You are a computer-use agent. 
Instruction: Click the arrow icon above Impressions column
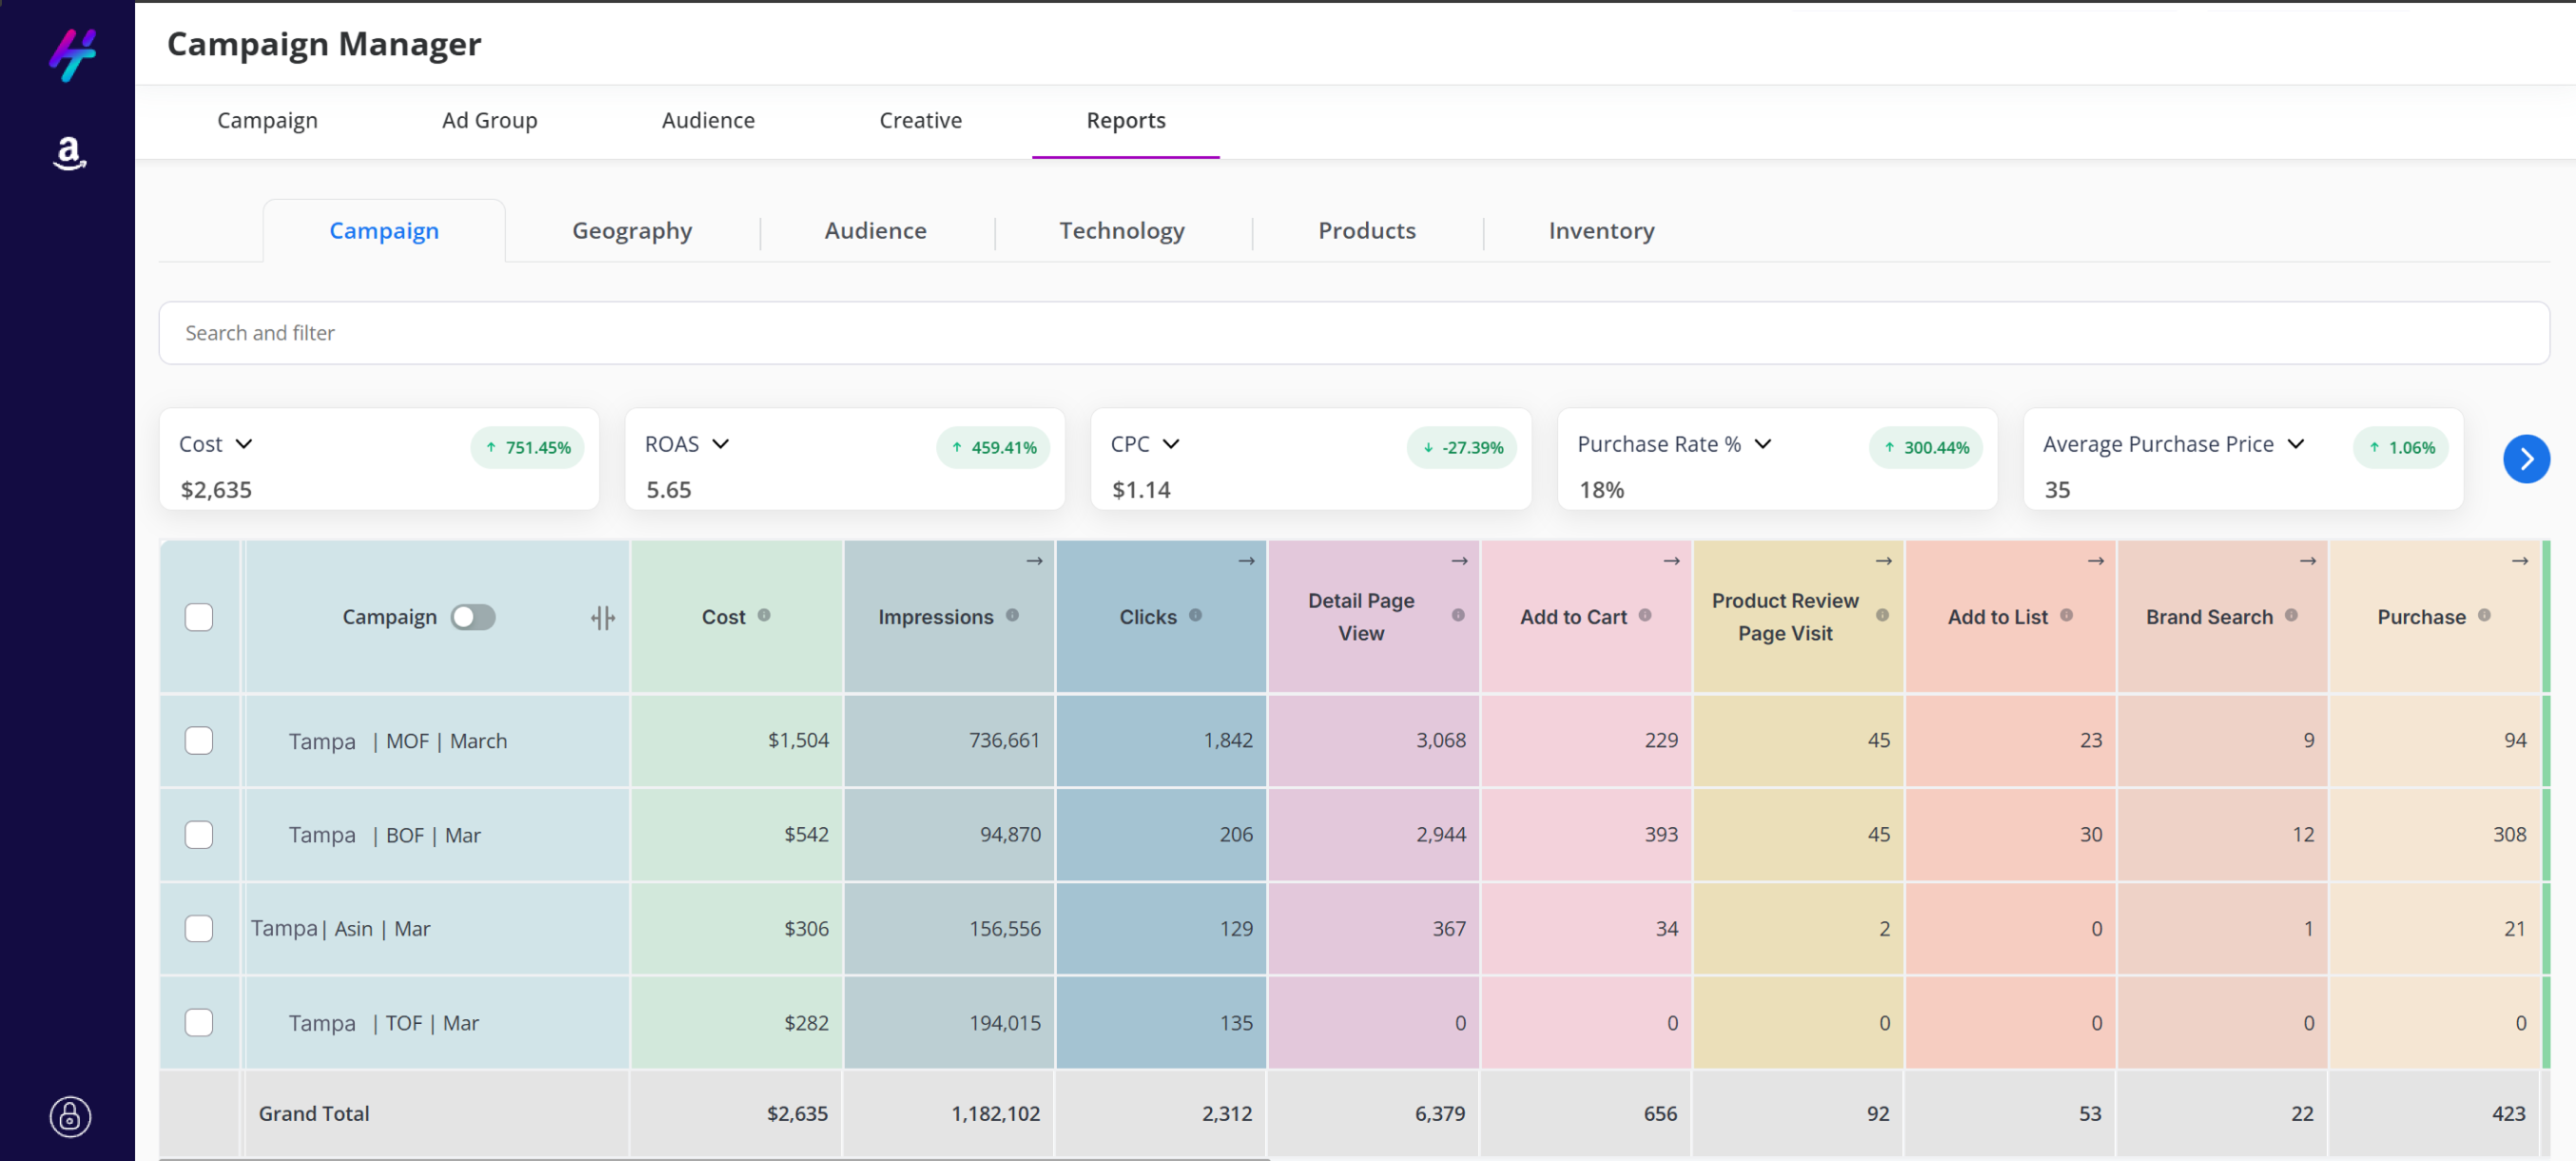pos(1034,561)
